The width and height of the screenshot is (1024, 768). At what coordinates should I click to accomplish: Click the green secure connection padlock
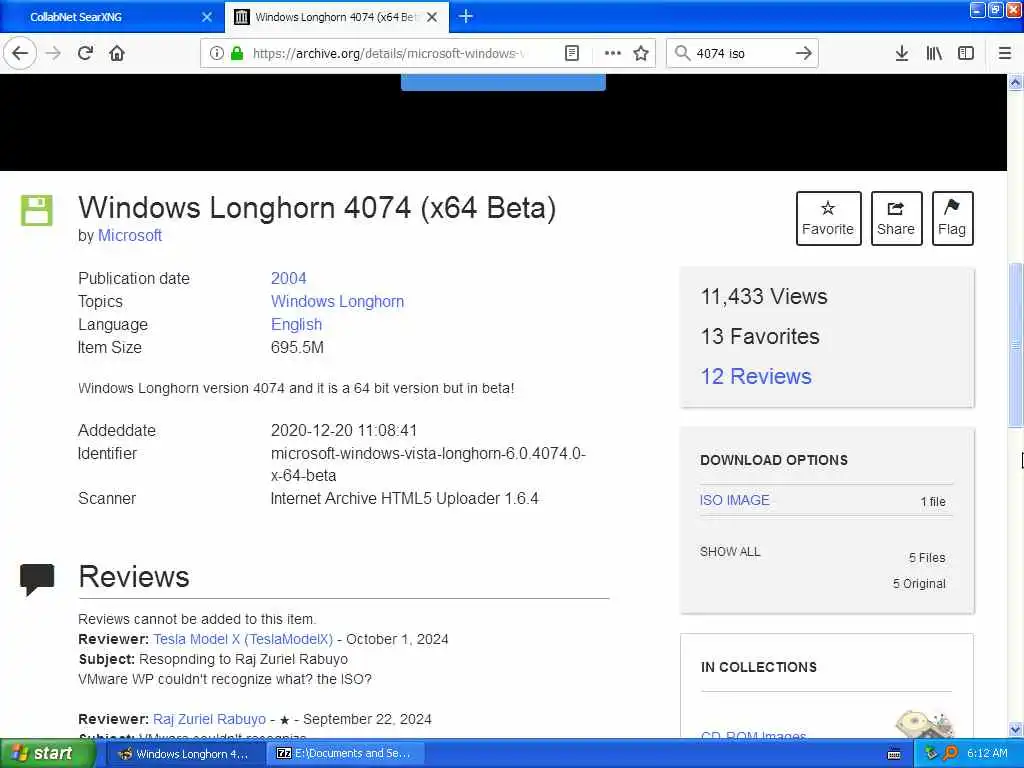coord(236,53)
